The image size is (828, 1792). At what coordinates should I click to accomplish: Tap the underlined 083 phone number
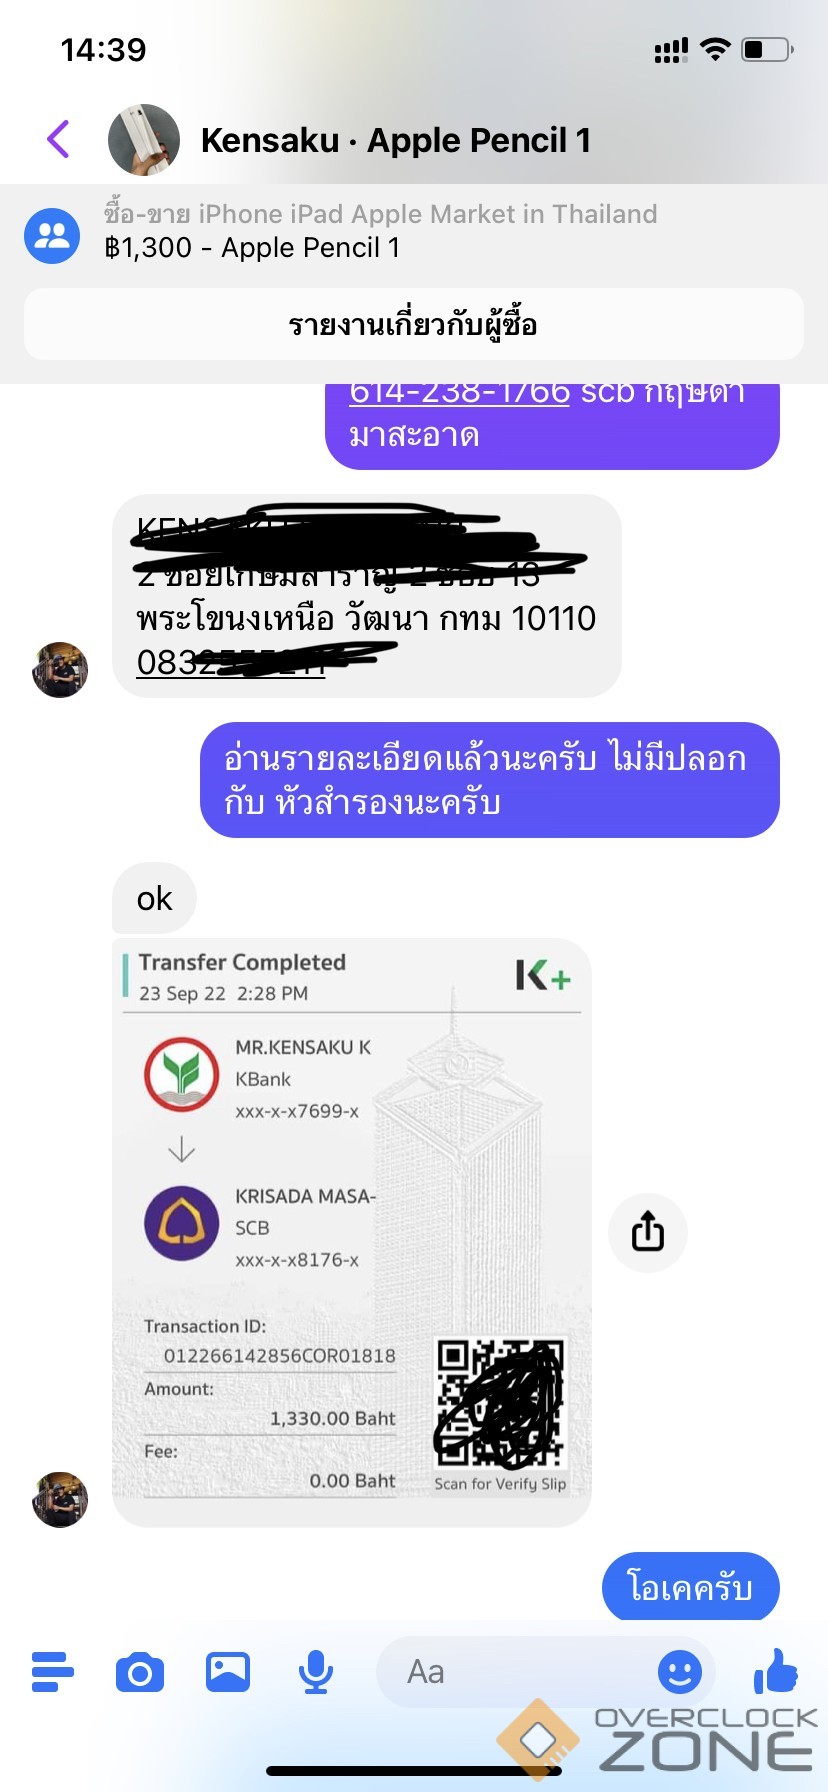coord(232,662)
